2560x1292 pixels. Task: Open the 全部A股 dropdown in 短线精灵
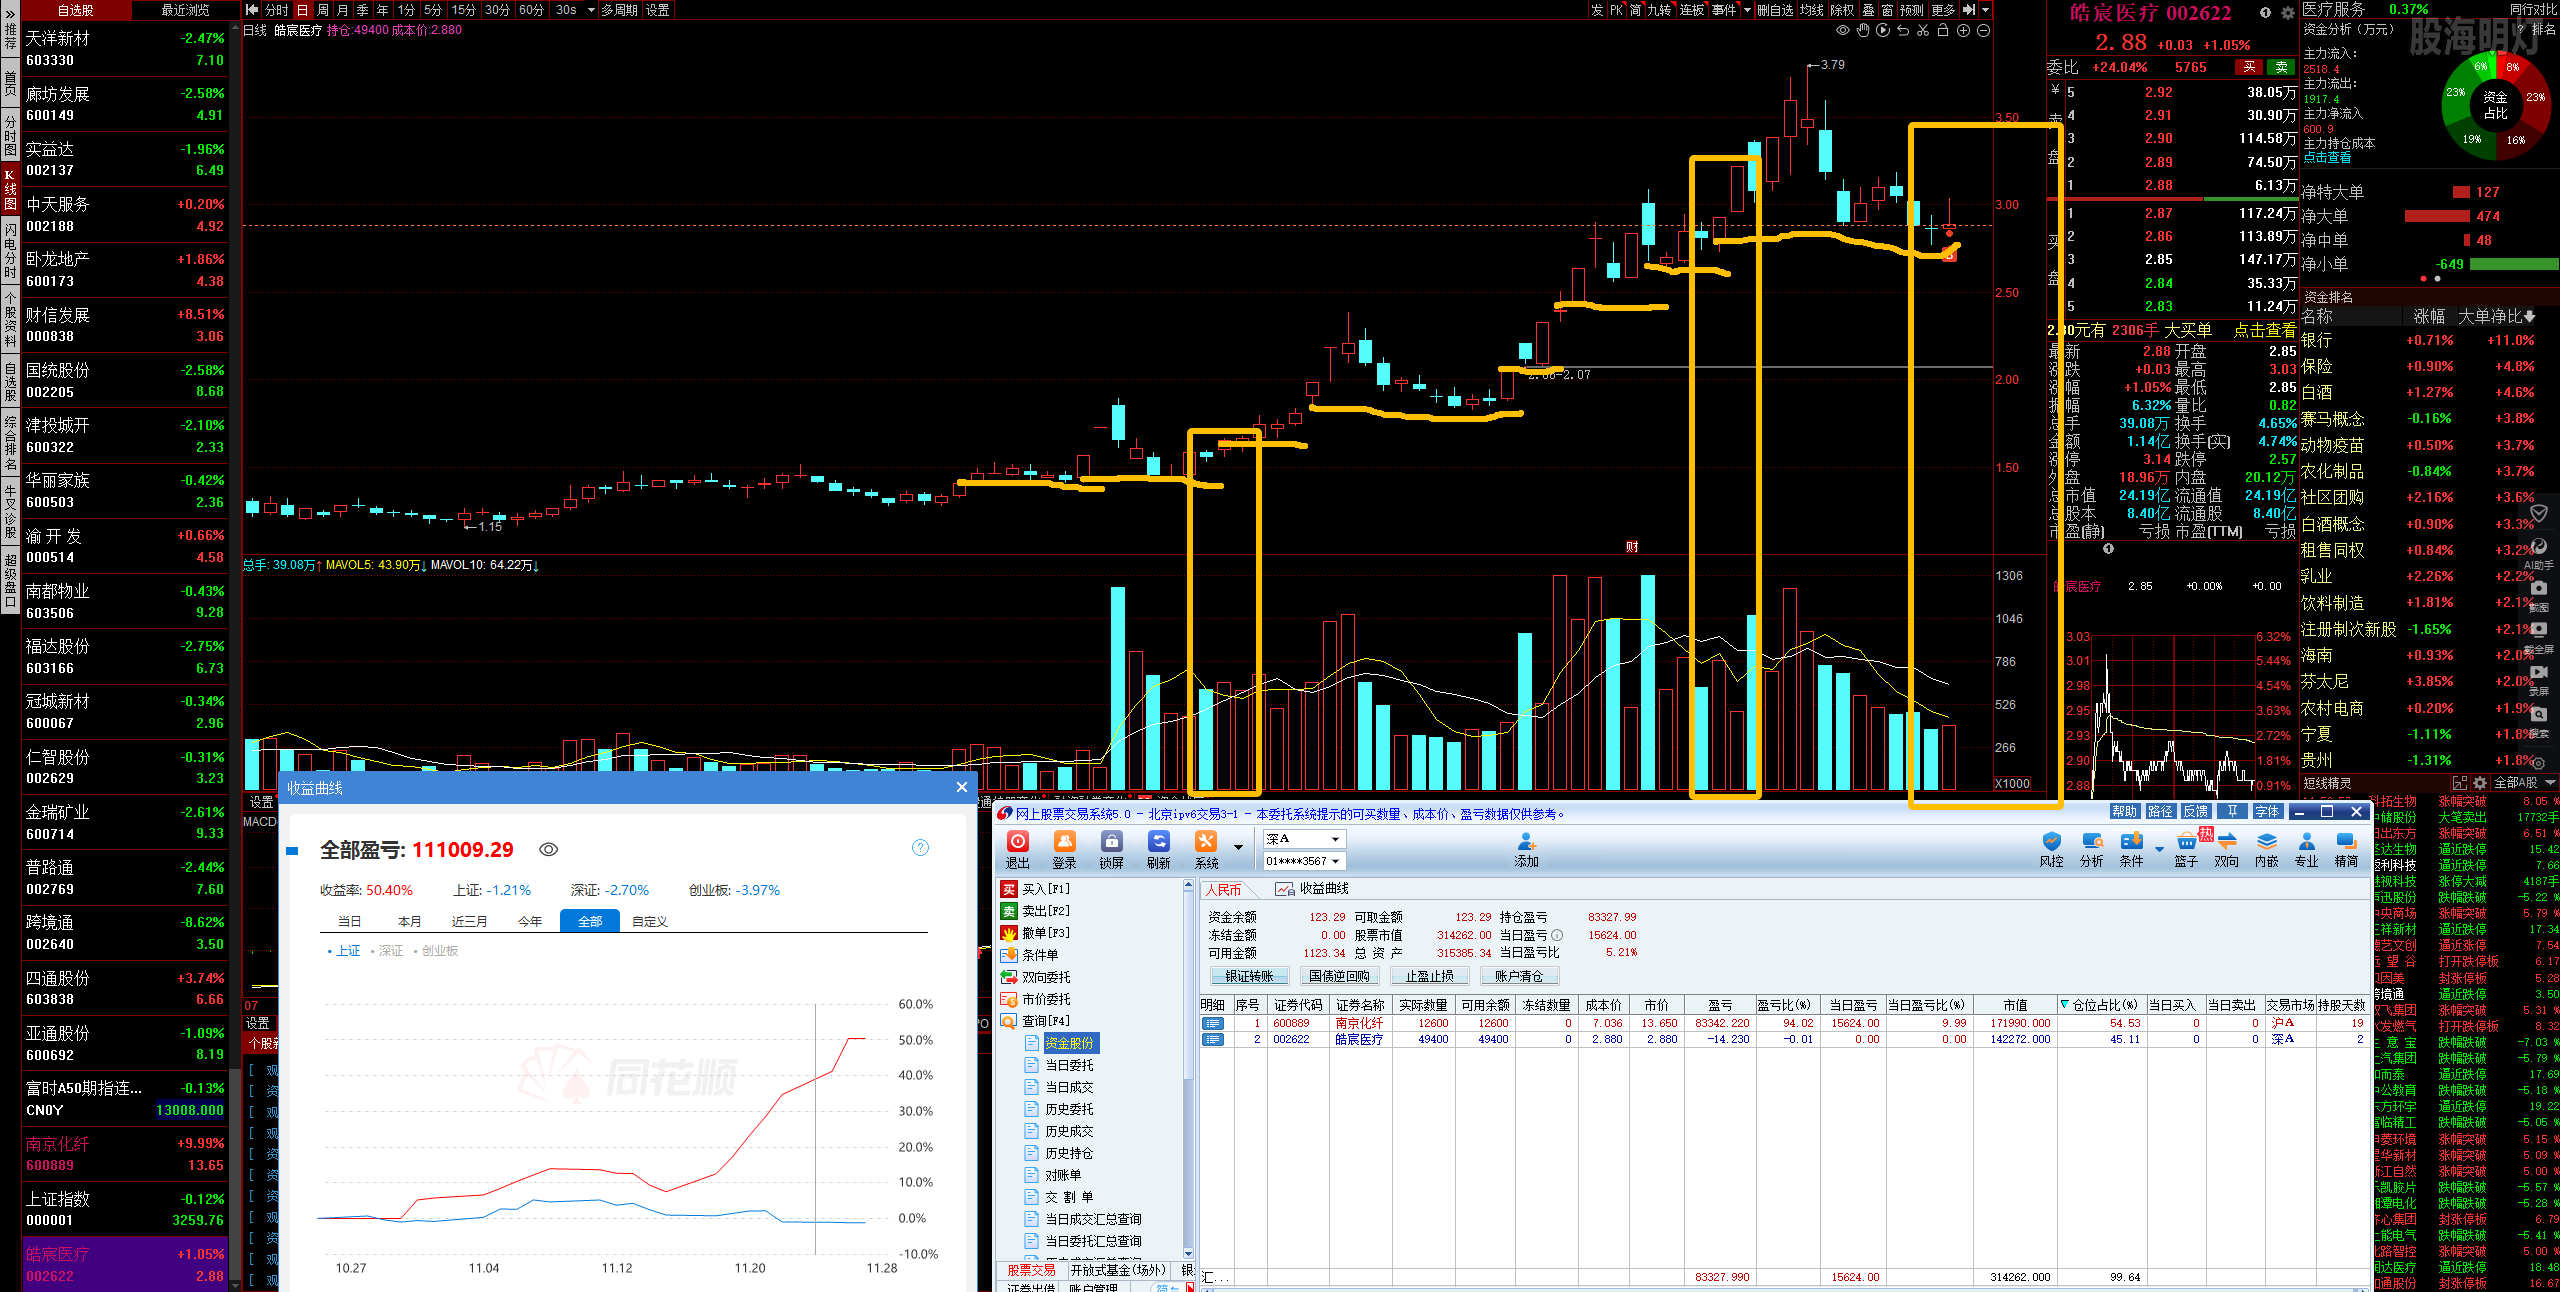[2523, 782]
